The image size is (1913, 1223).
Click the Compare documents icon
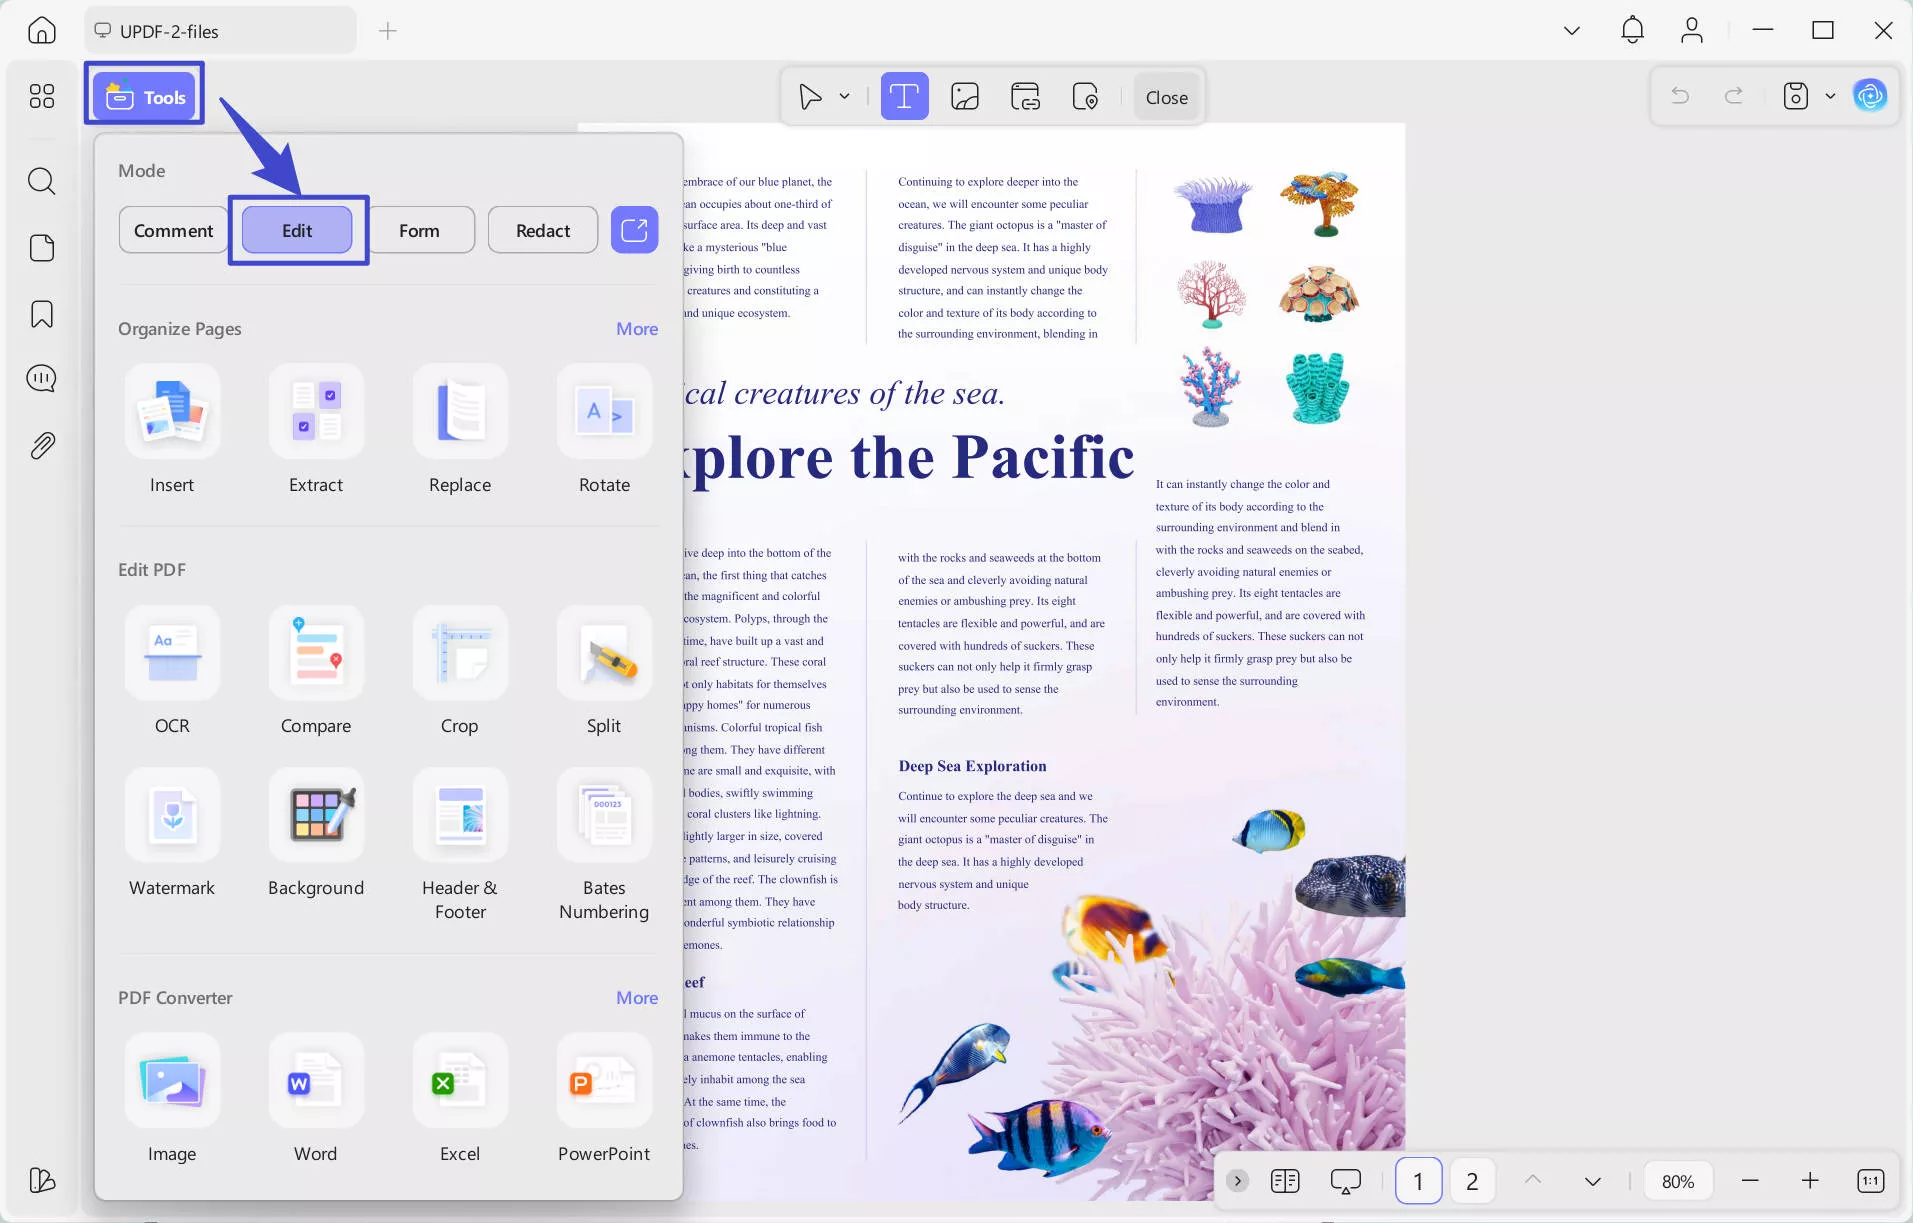pyautogui.click(x=316, y=653)
